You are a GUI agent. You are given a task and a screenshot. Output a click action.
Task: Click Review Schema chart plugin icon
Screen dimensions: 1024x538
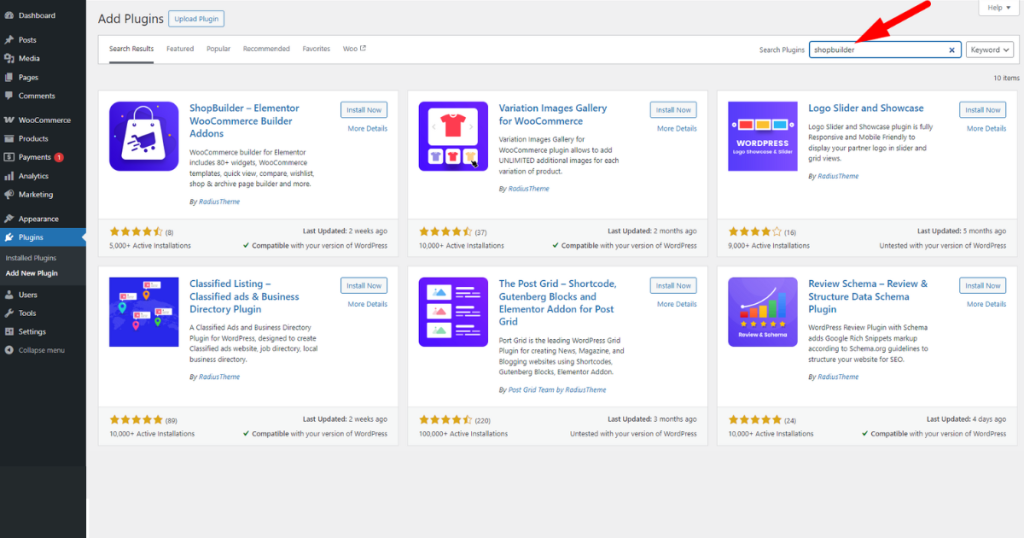[763, 312]
